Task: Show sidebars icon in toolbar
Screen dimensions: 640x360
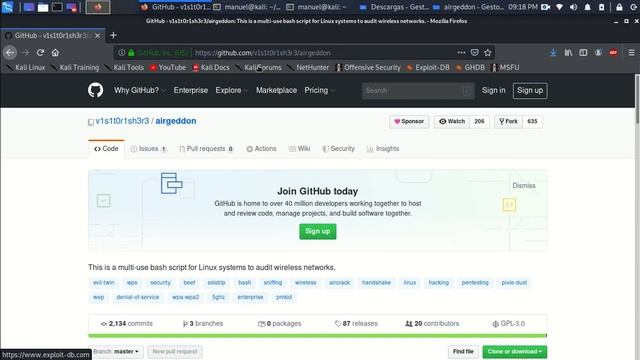Action: coord(583,53)
